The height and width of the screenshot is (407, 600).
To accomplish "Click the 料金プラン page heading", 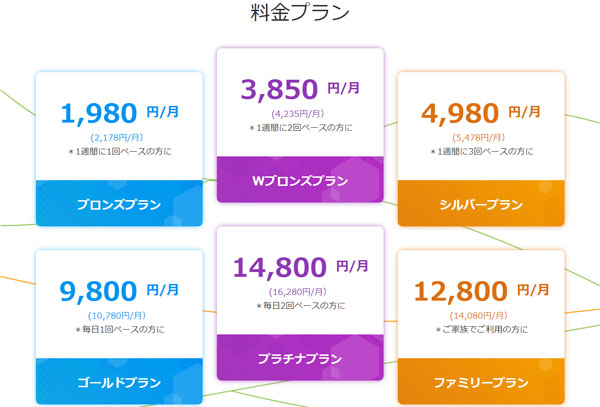I will tap(299, 15).
